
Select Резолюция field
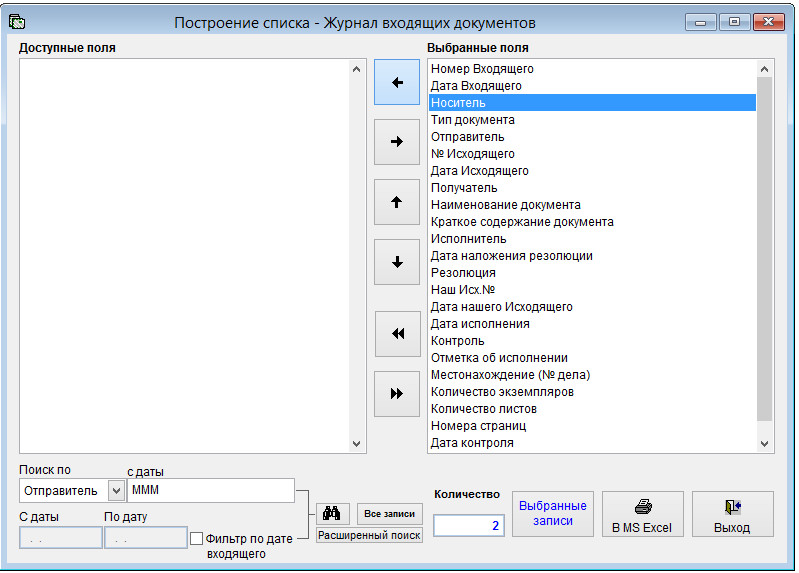tap(592, 273)
